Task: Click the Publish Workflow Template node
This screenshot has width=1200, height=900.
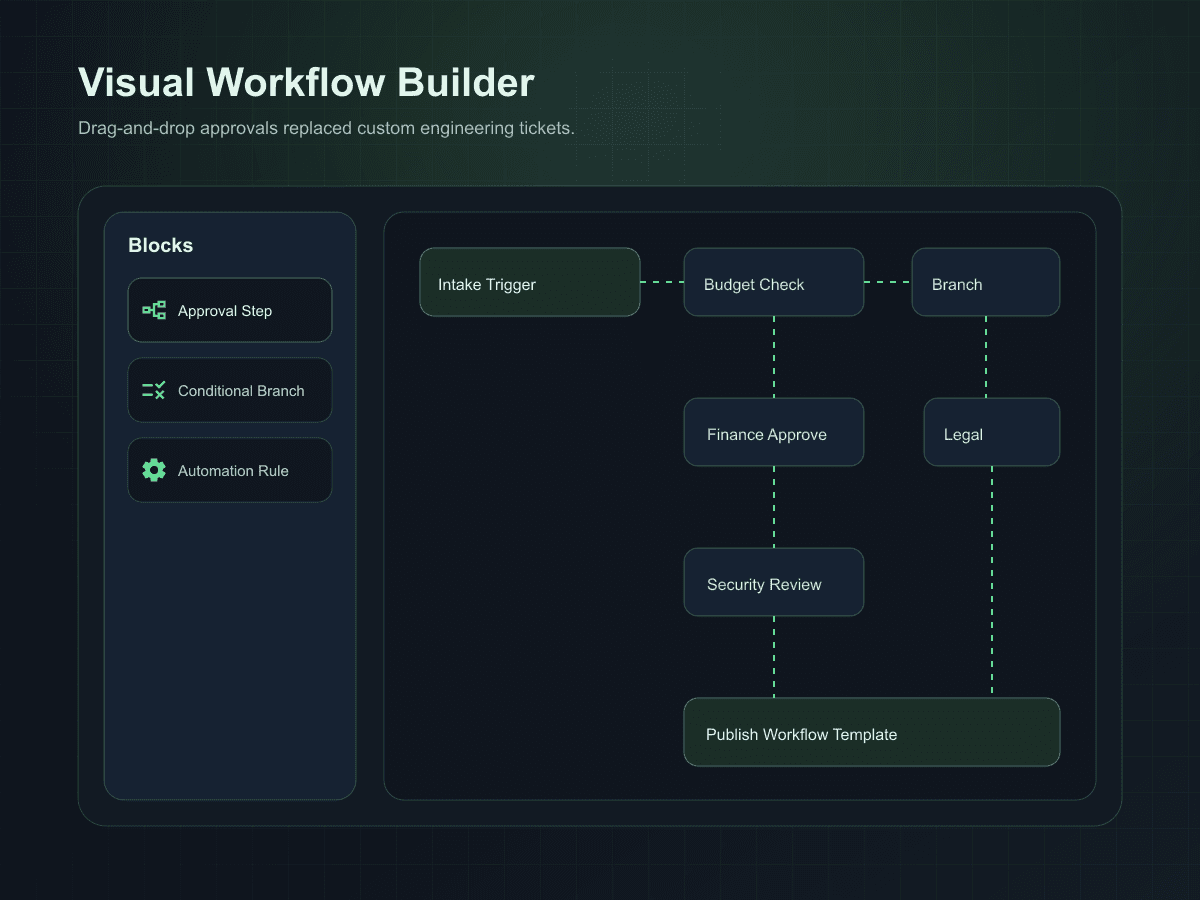Action: coord(872,732)
